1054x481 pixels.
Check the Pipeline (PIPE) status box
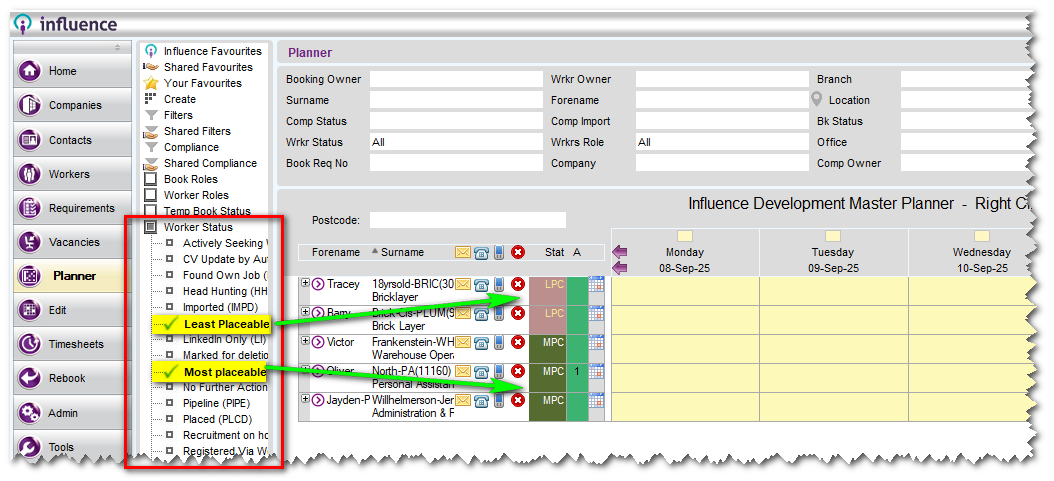pos(170,403)
